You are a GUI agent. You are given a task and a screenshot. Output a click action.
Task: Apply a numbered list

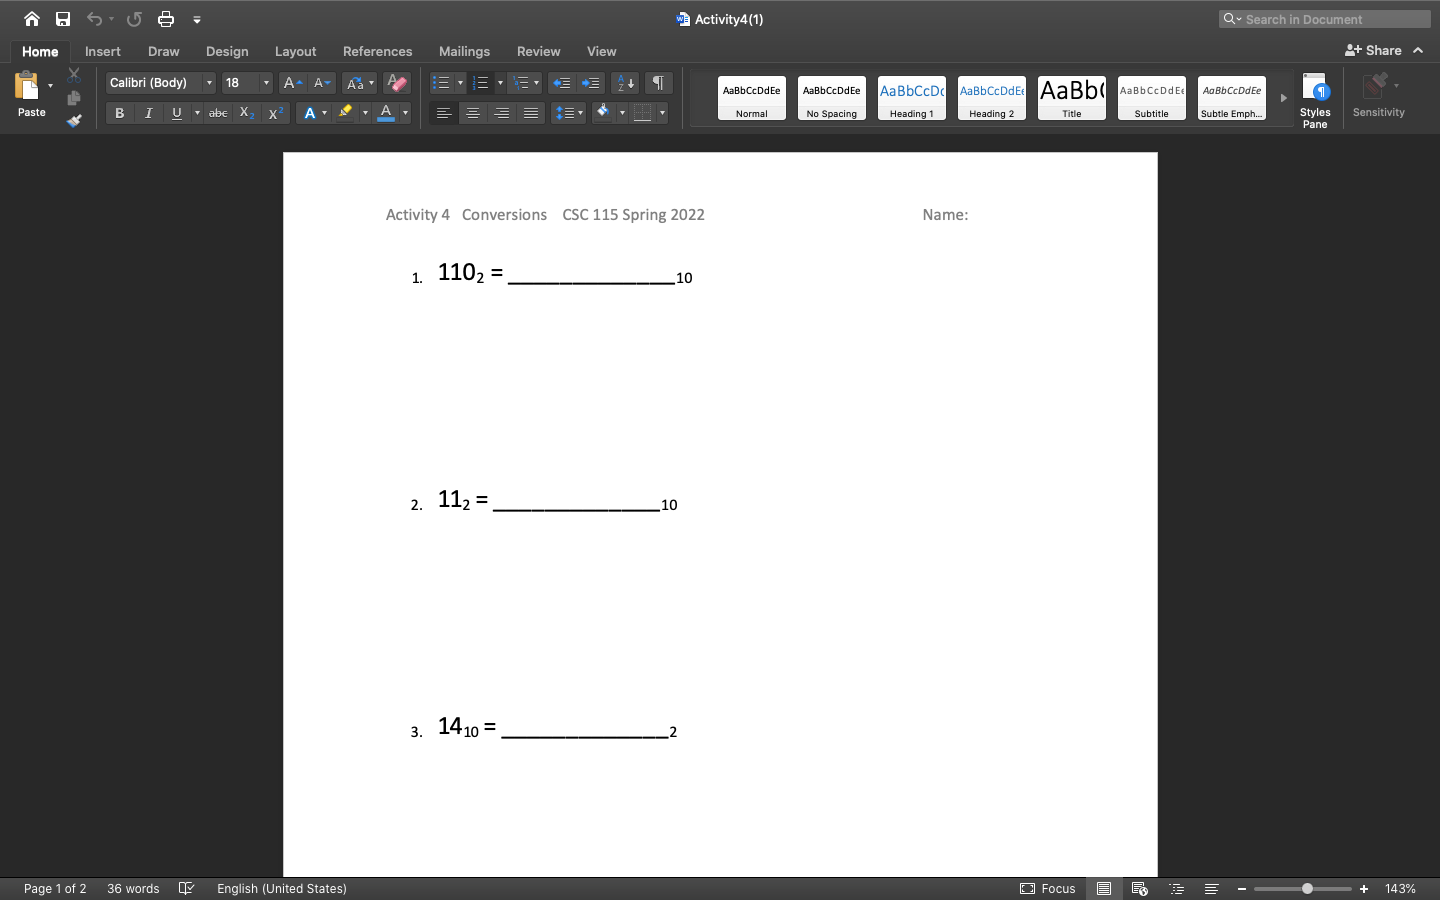coord(481,83)
